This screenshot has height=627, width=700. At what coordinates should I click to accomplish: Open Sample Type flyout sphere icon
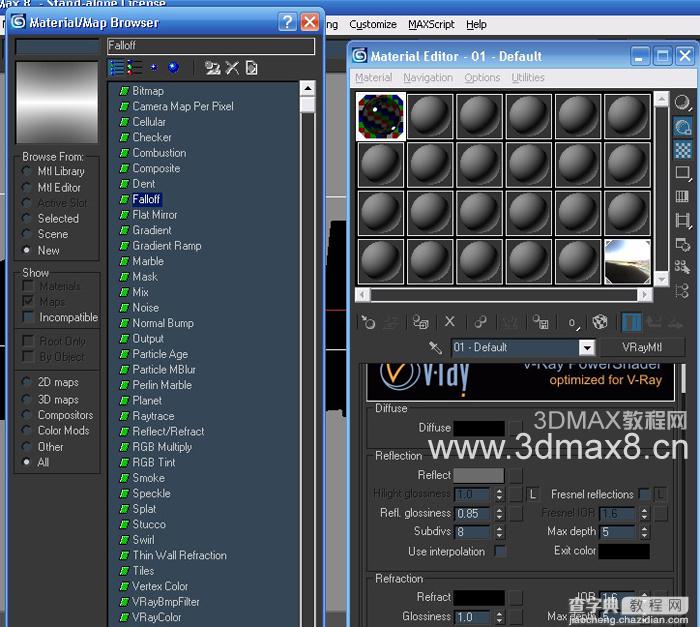682,103
